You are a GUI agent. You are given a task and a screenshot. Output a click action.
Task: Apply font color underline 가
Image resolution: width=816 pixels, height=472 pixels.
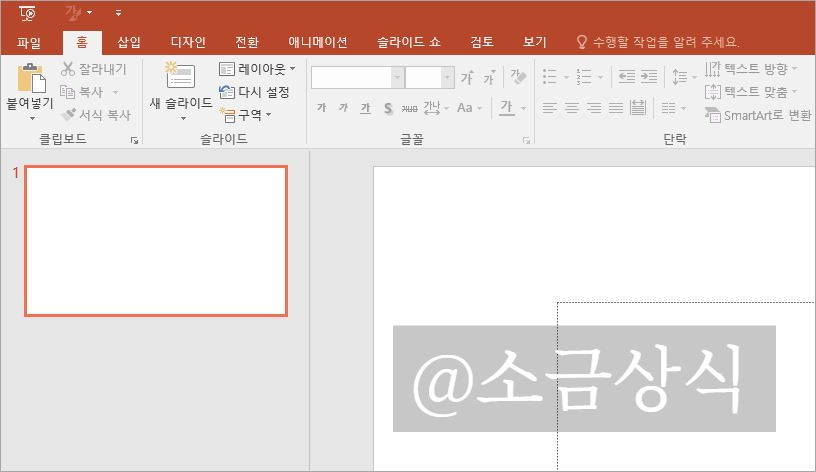click(x=507, y=108)
